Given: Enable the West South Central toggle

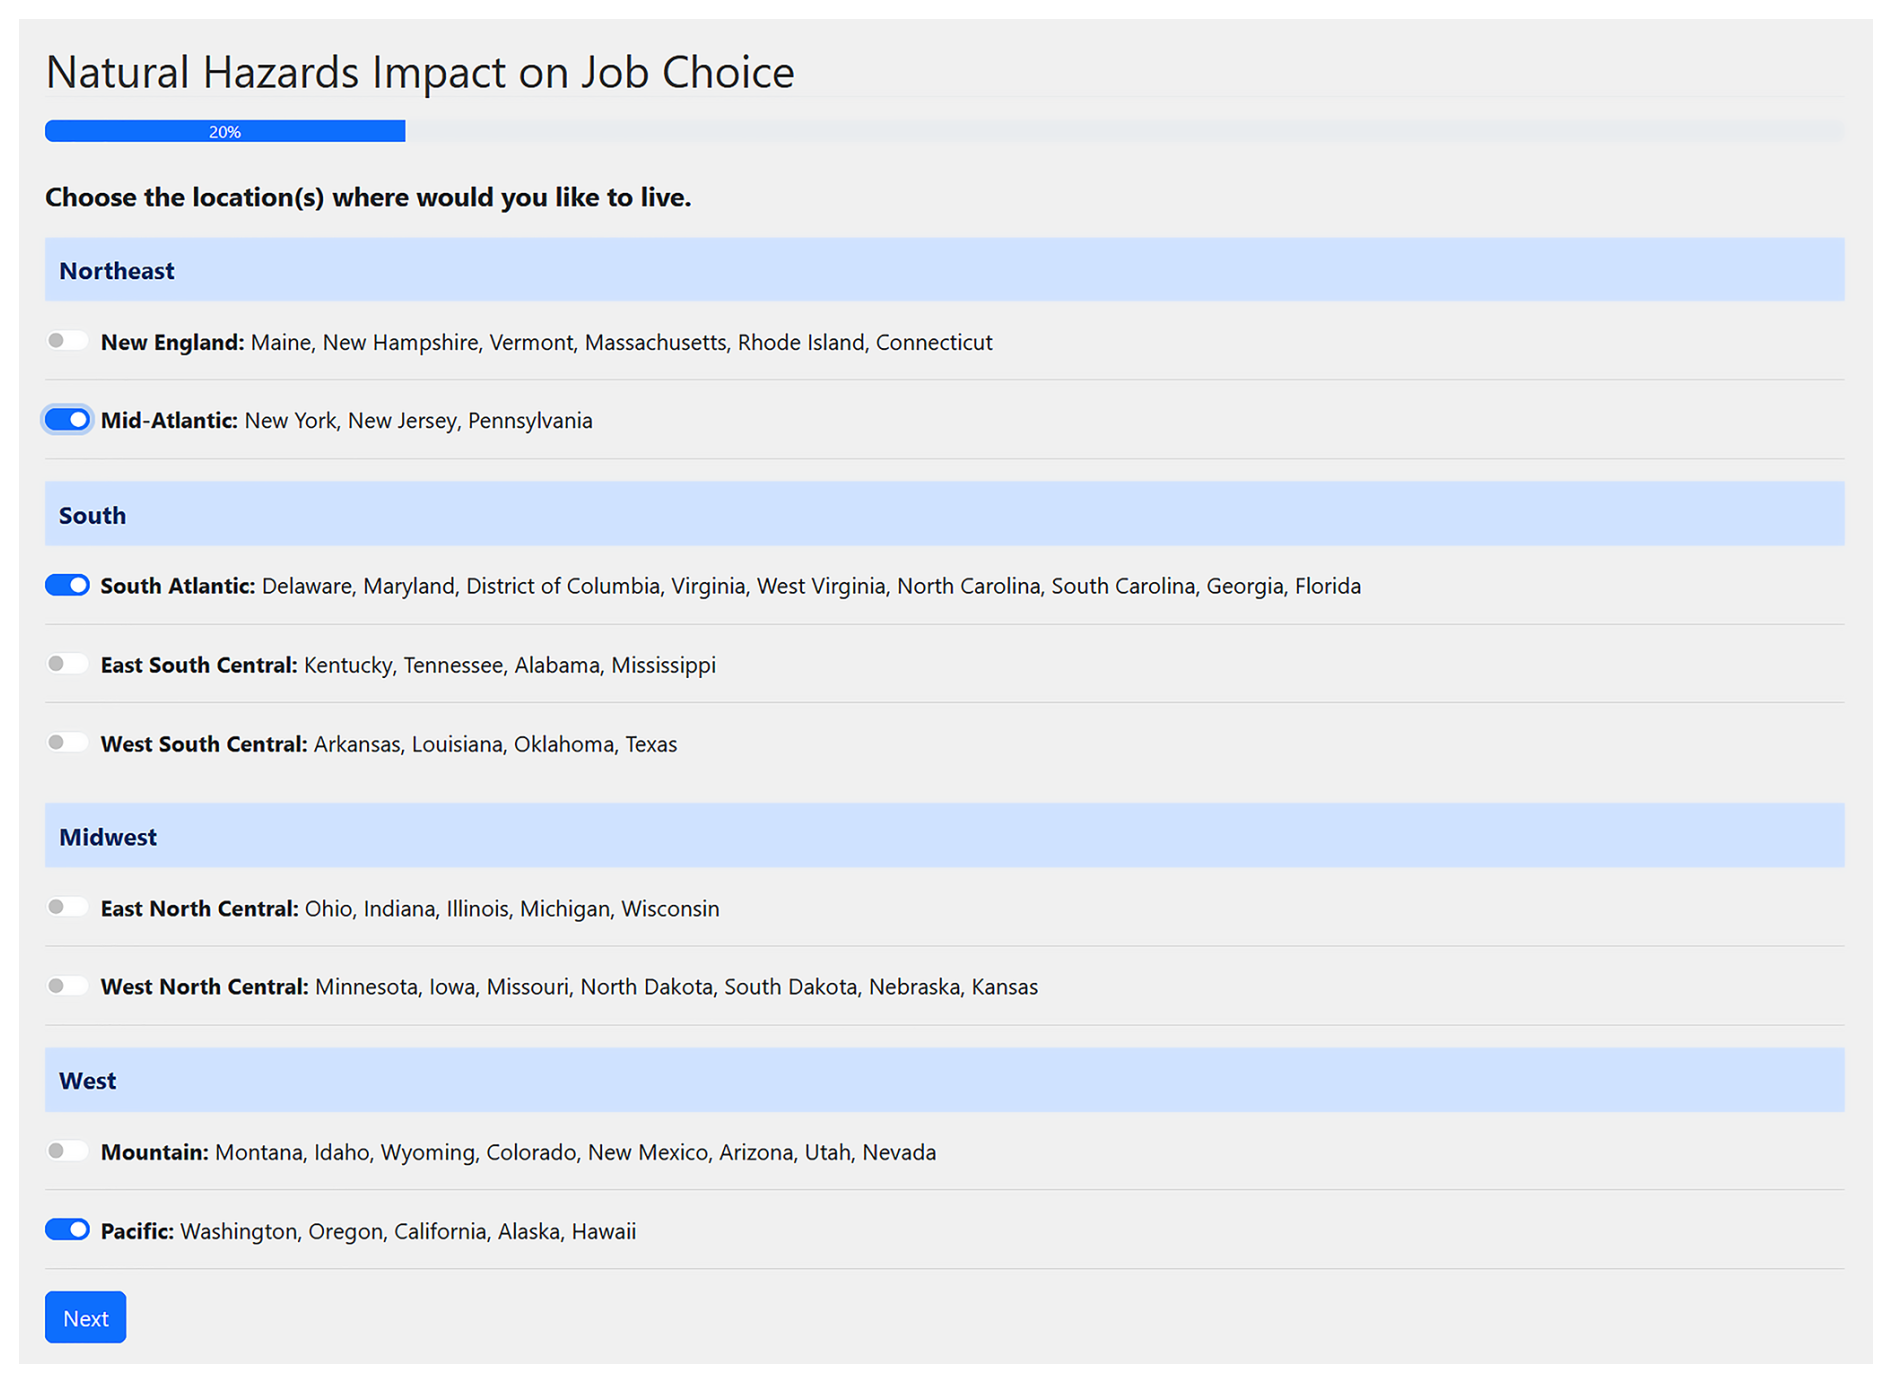Looking at the screenshot, I should tap(67, 743).
